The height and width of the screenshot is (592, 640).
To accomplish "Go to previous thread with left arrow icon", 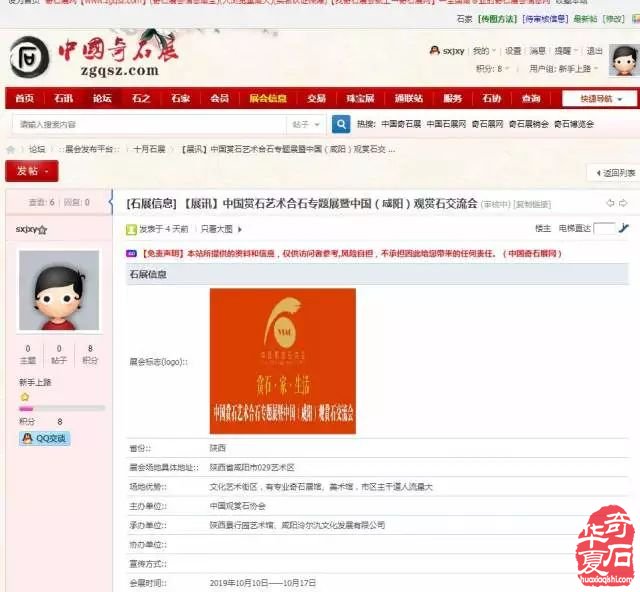I will tap(610, 203).
